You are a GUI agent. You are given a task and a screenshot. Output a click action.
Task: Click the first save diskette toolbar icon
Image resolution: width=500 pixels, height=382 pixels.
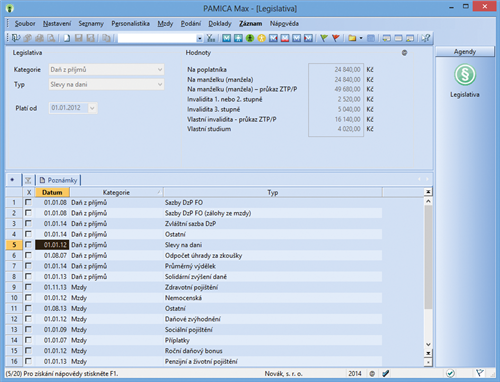point(79,38)
